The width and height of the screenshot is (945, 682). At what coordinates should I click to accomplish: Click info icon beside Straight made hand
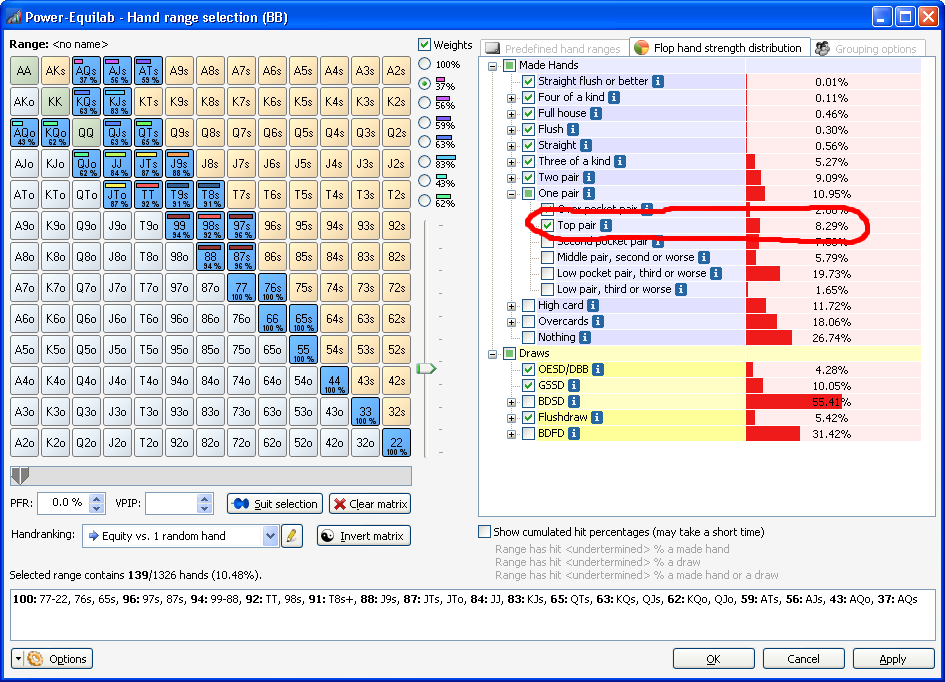click(586, 145)
